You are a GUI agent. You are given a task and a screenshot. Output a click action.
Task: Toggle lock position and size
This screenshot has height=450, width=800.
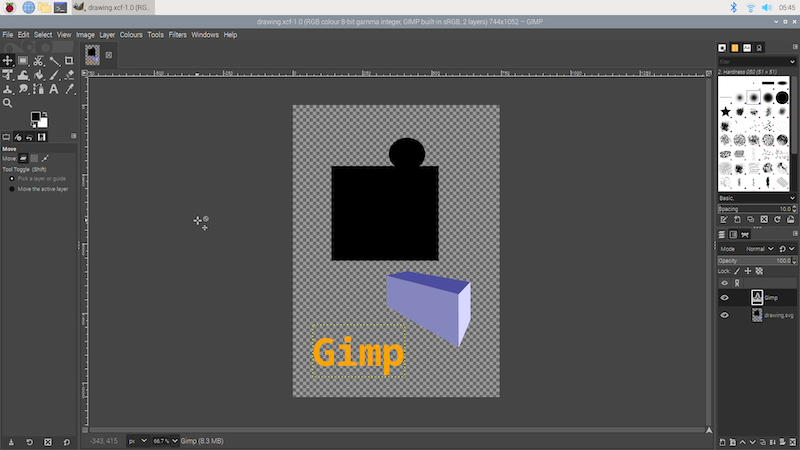pyautogui.click(x=748, y=271)
